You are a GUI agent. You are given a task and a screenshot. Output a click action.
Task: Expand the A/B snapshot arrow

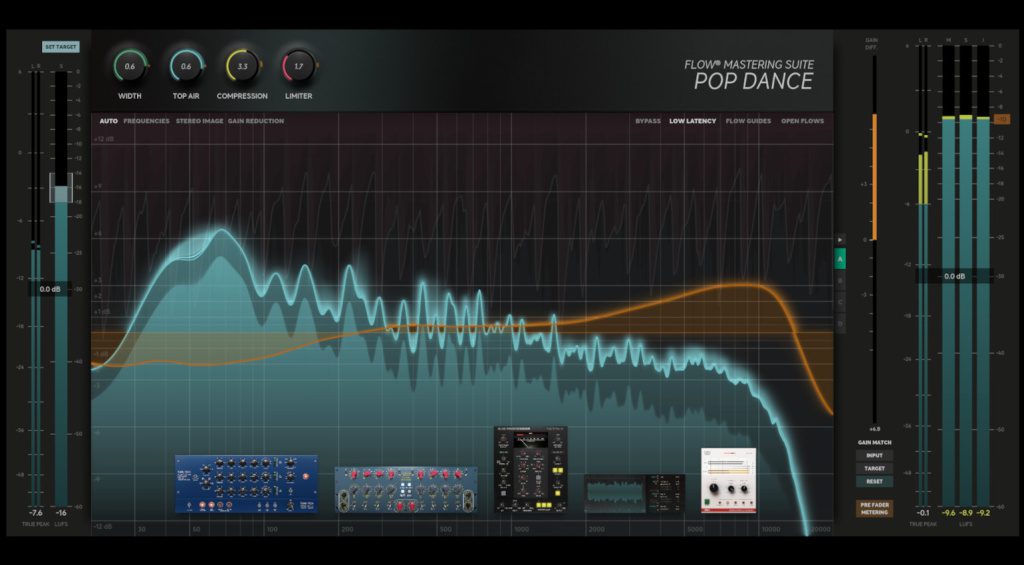click(840, 240)
